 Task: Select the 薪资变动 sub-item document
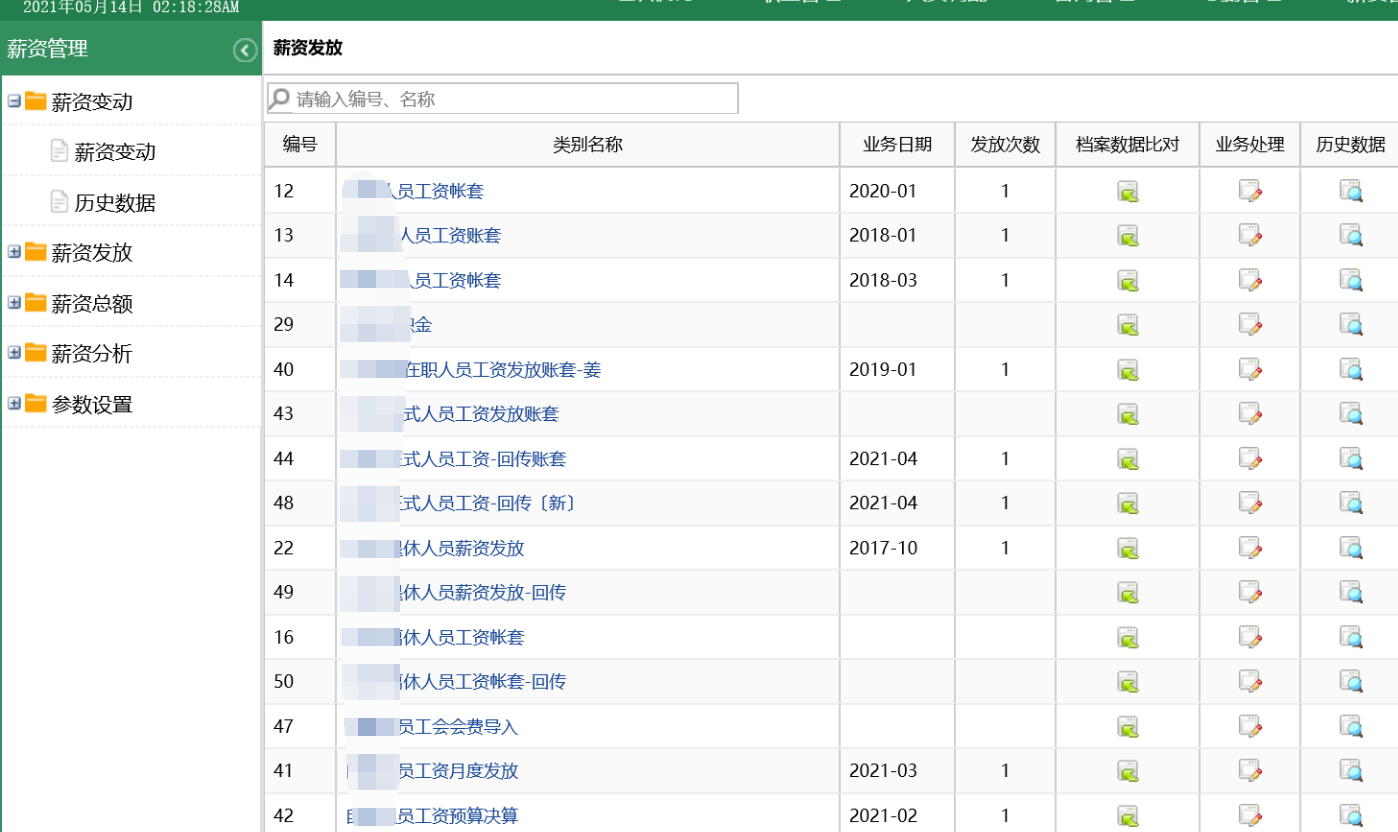pos(114,152)
